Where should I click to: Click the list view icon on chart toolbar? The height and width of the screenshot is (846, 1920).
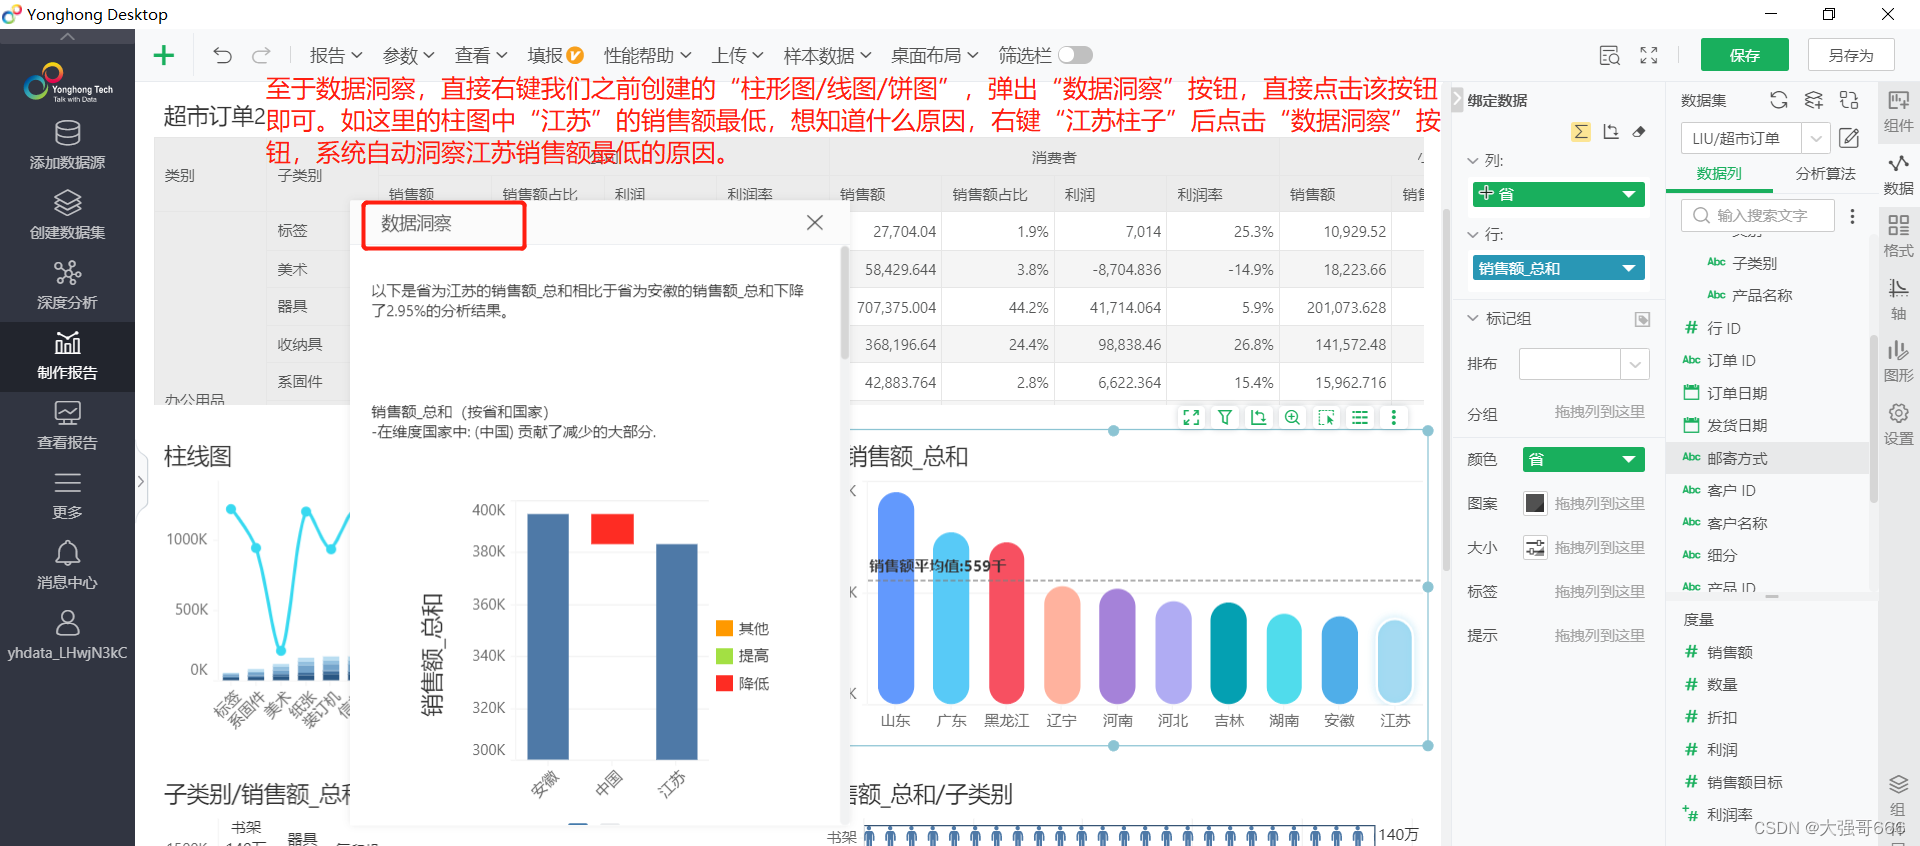coord(1360,418)
